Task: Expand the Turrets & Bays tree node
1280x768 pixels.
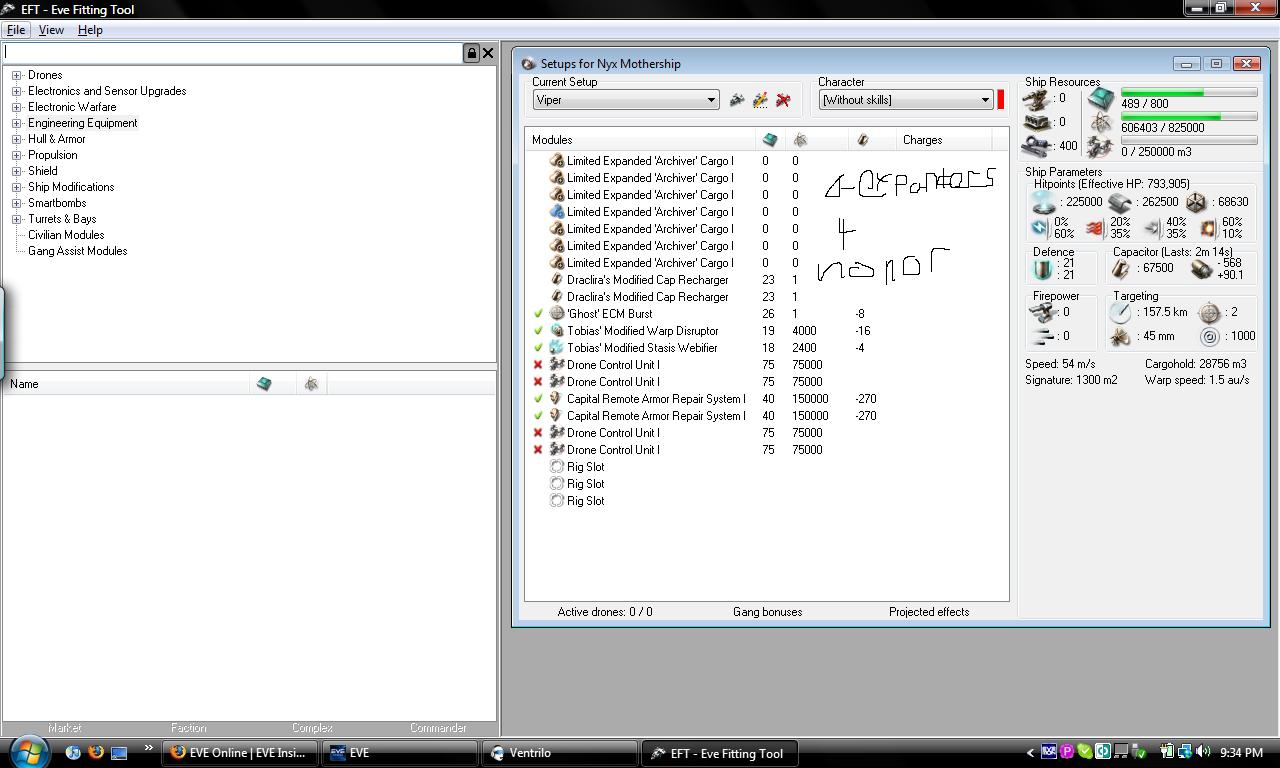Action: pos(16,219)
